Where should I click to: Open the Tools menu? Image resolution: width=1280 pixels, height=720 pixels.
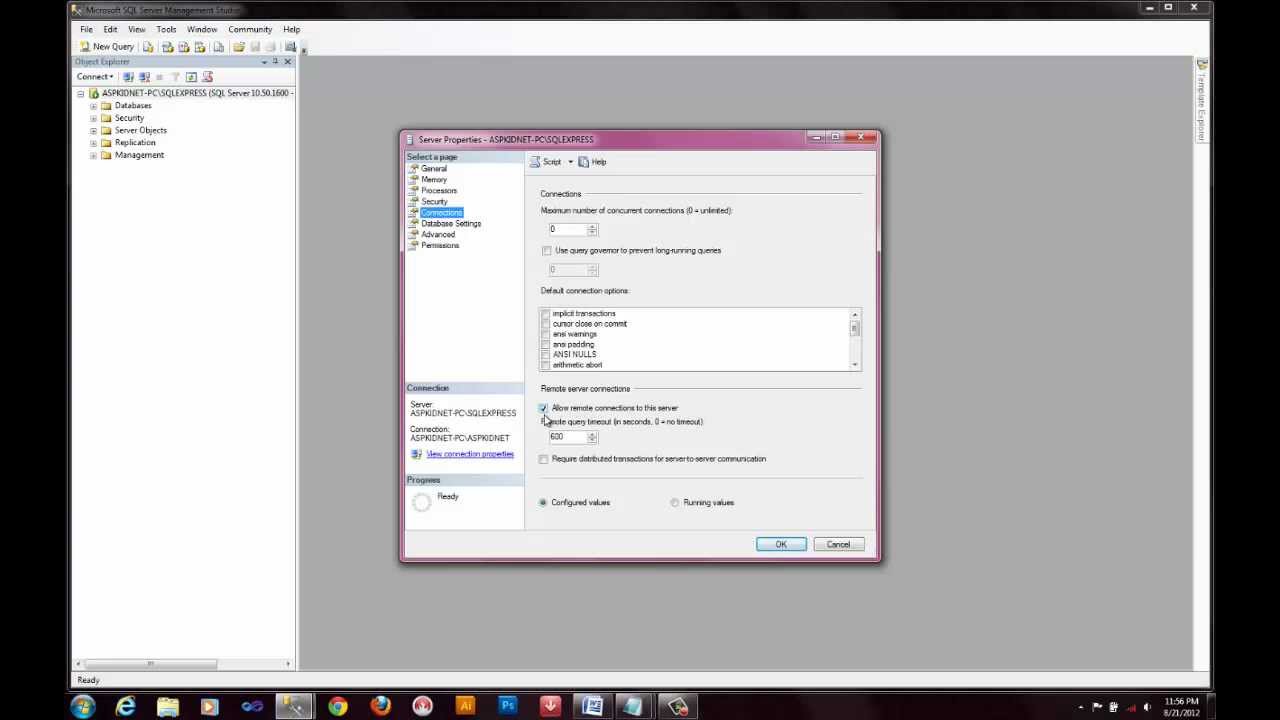[166, 30]
